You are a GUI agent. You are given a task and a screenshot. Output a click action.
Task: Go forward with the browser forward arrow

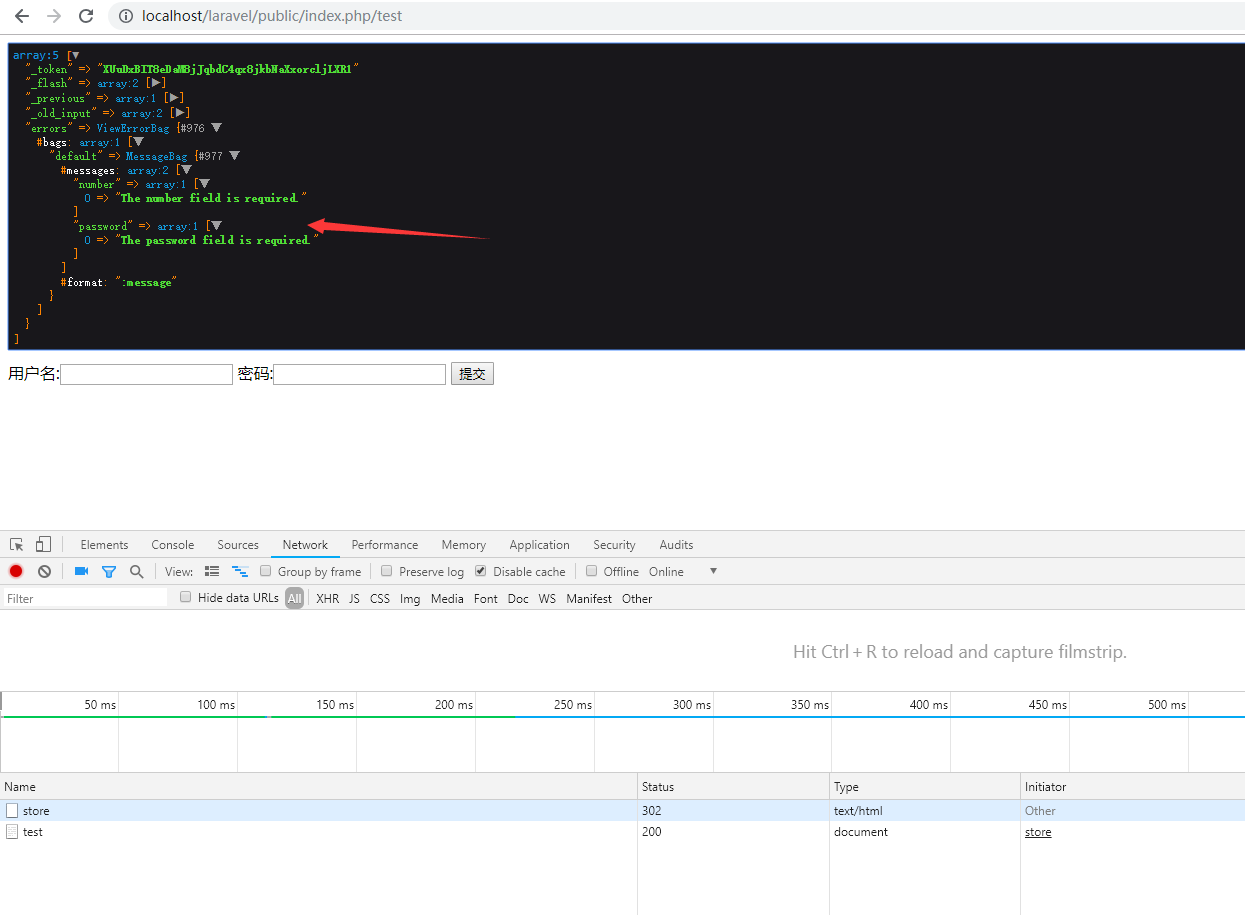tap(54, 16)
